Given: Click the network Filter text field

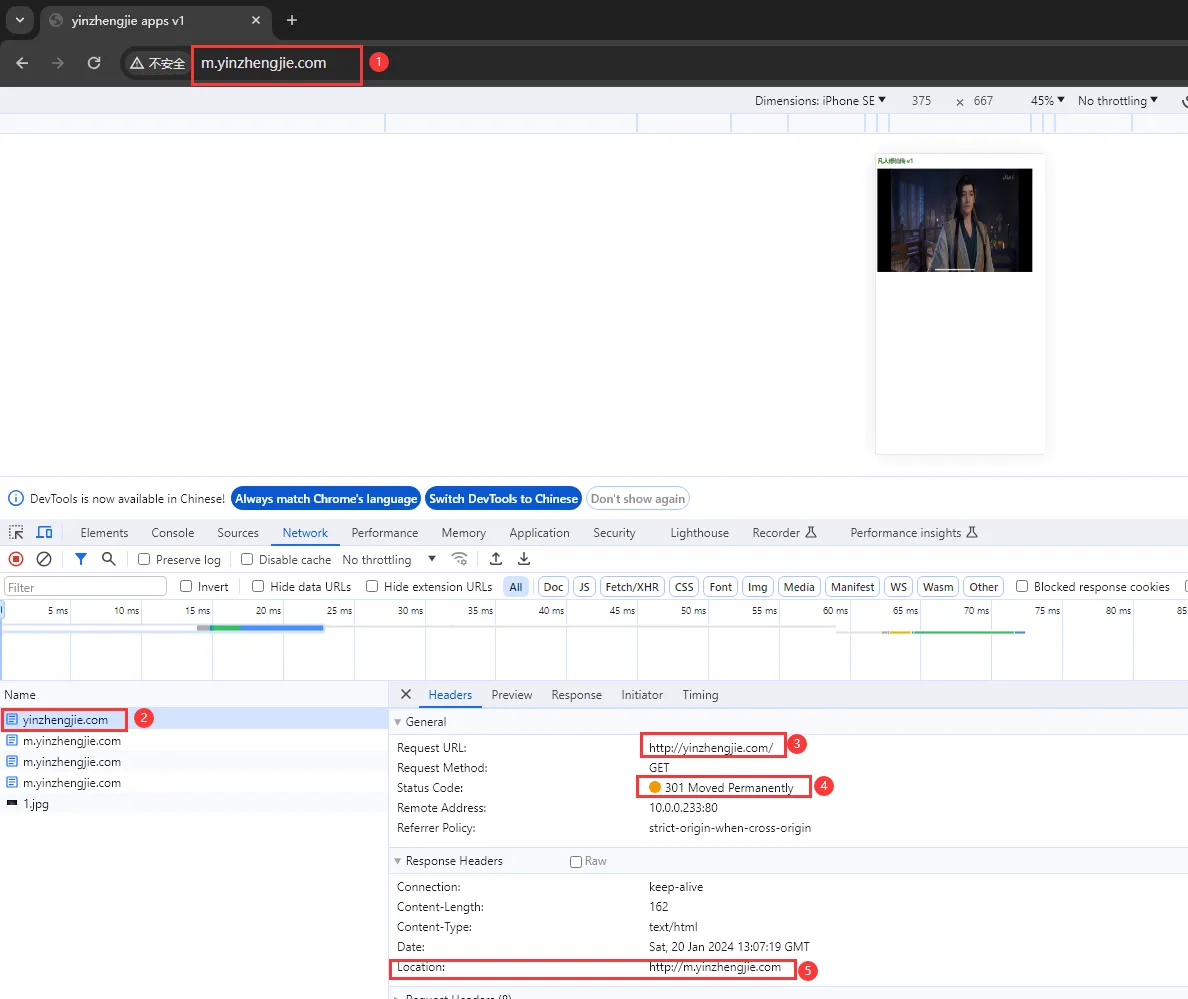Looking at the screenshot, I should [x=86, y=587].
